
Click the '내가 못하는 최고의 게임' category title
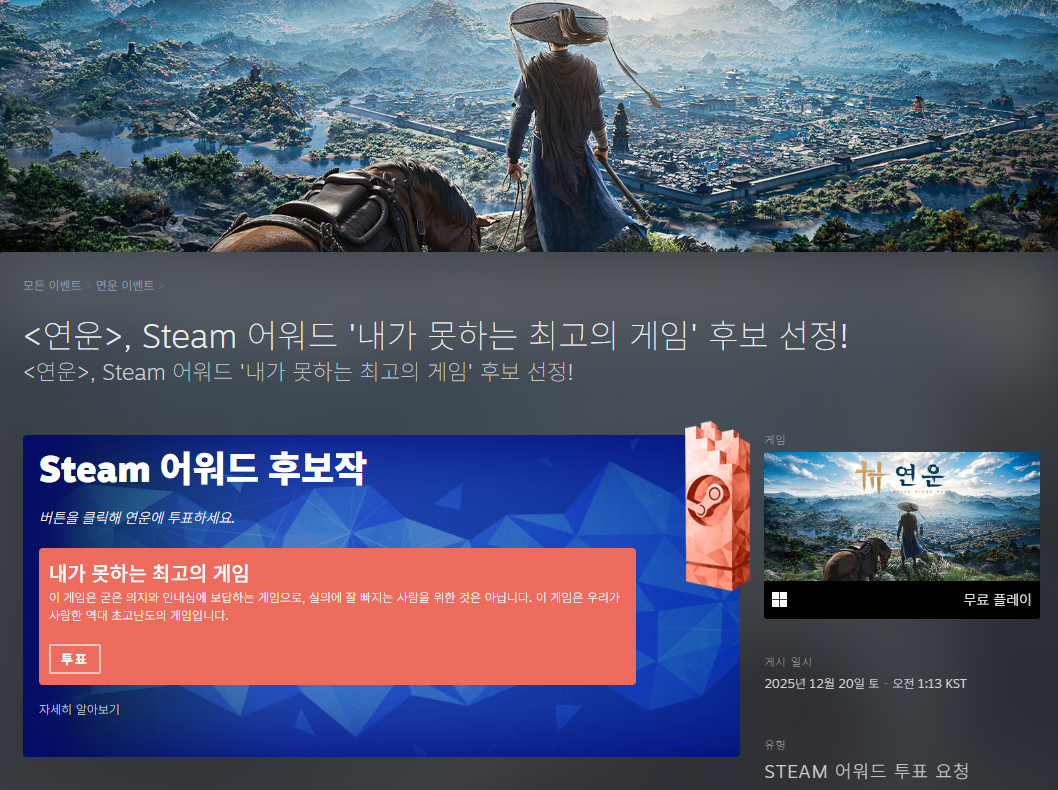tap(149, 573)
